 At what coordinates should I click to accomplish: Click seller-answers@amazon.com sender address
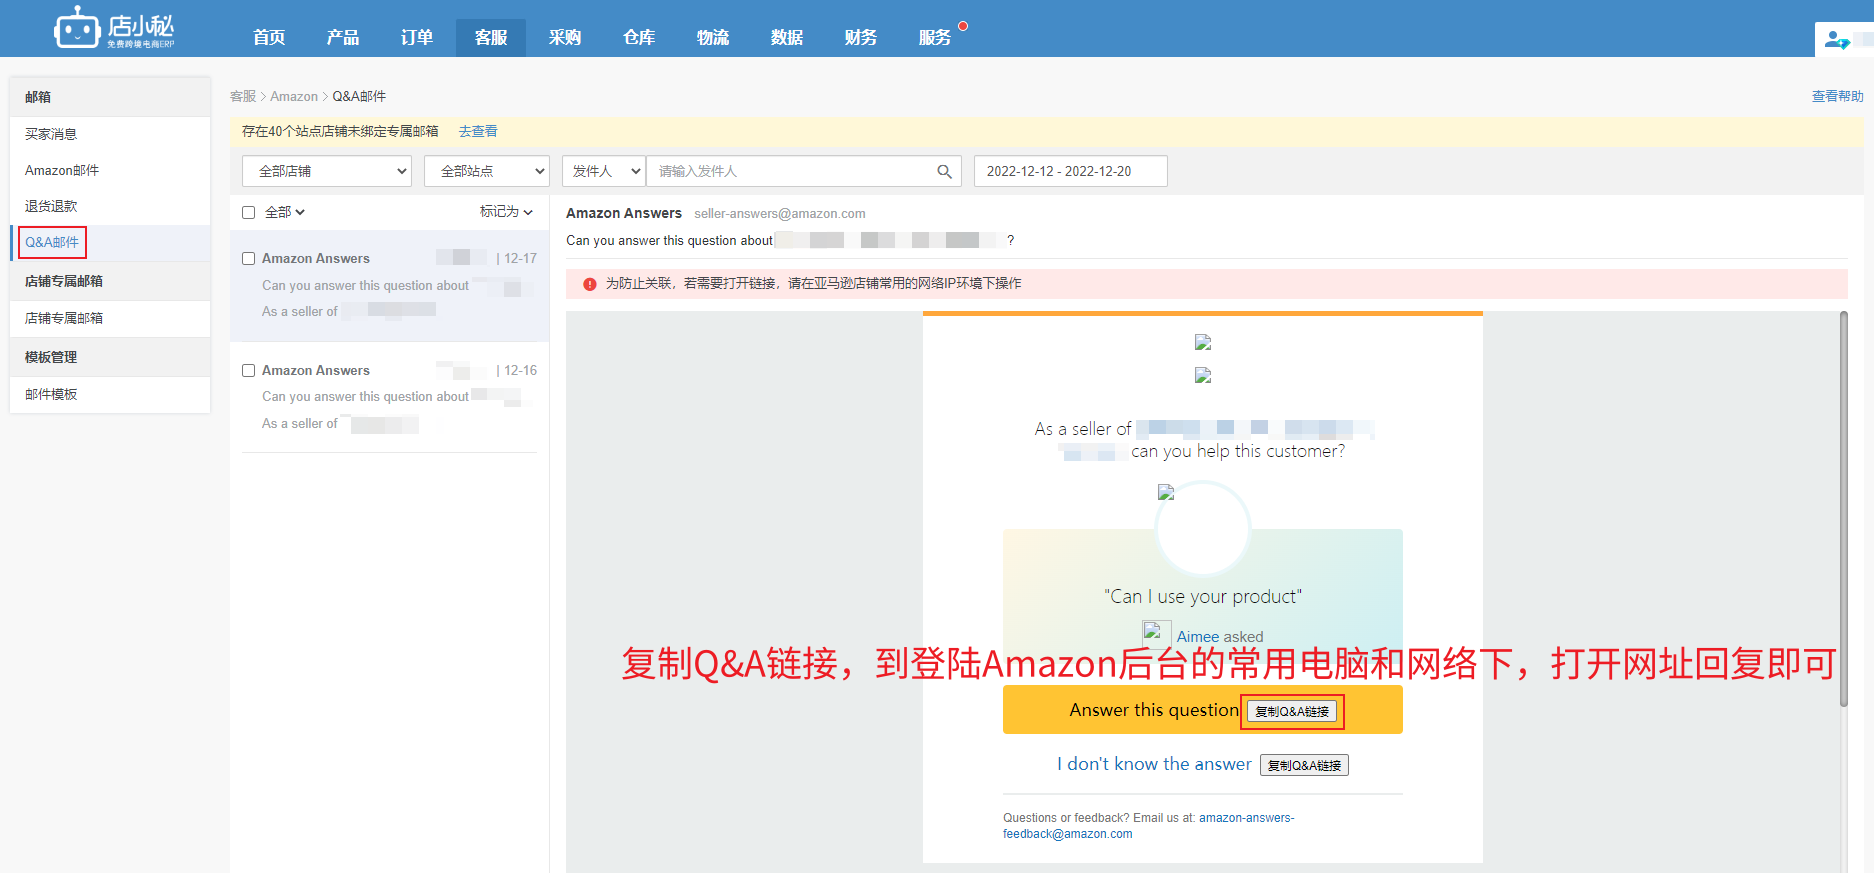(x=780, y=213)
